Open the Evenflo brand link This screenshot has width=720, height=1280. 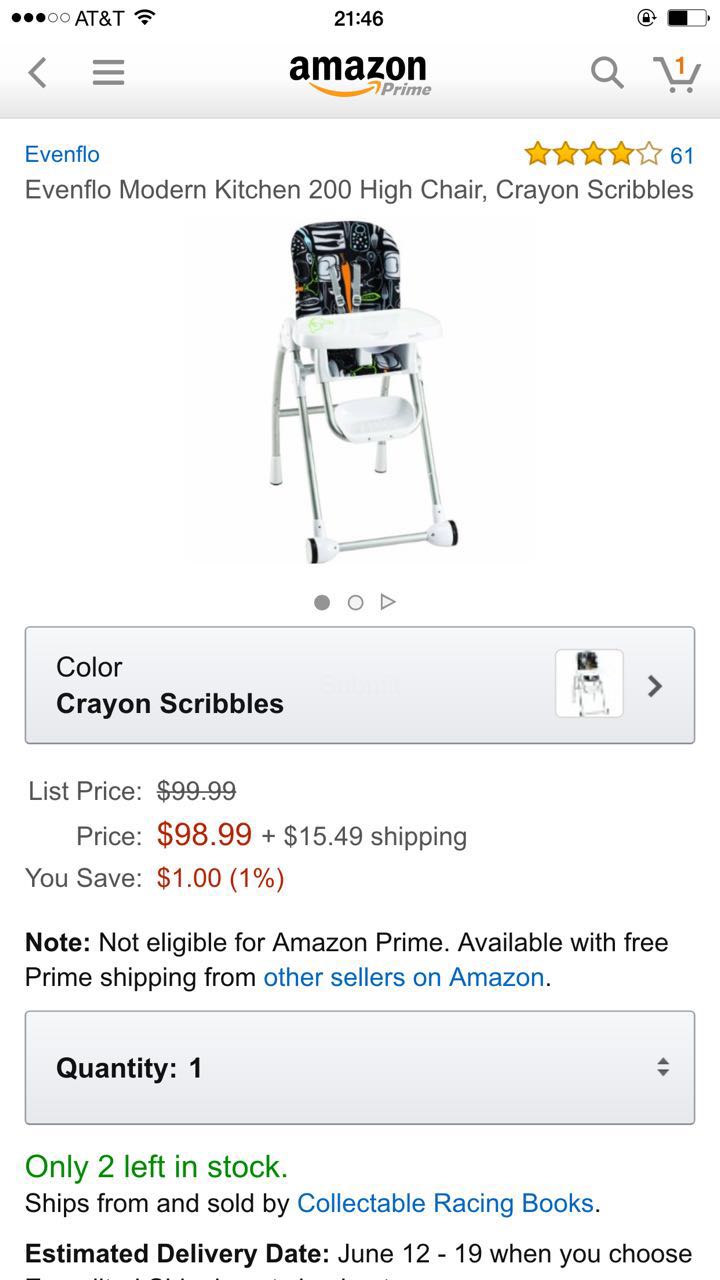tap(62, 154)
